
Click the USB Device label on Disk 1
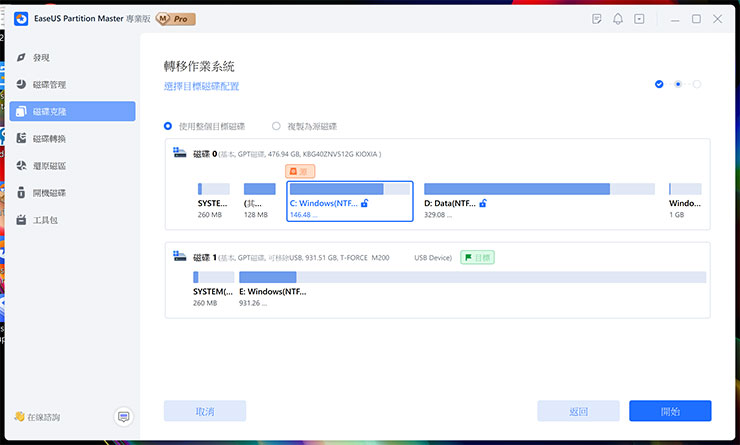click(x=433, y=258)
